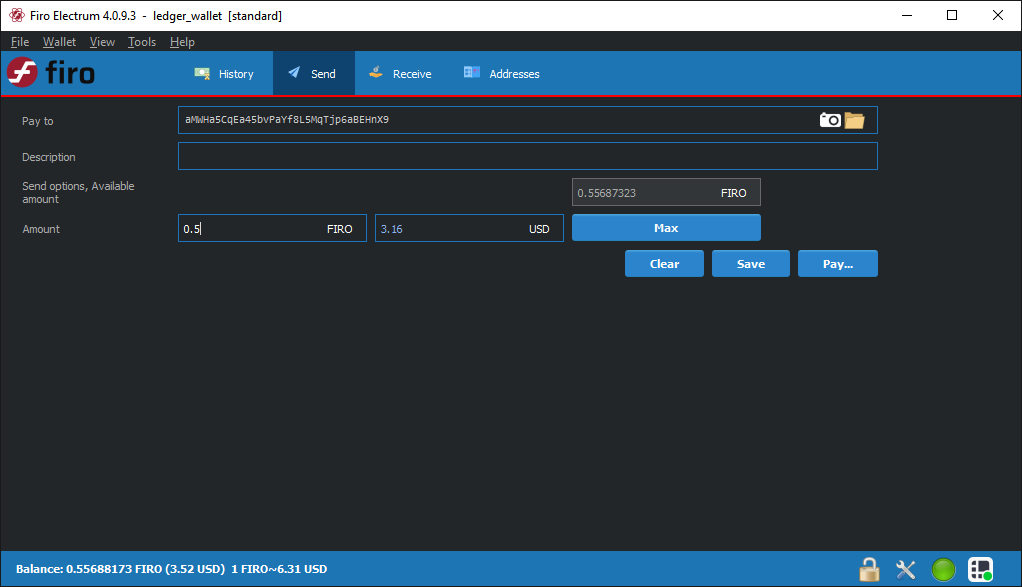
Task: Click the USD amount field
Action: click(469, 229)
